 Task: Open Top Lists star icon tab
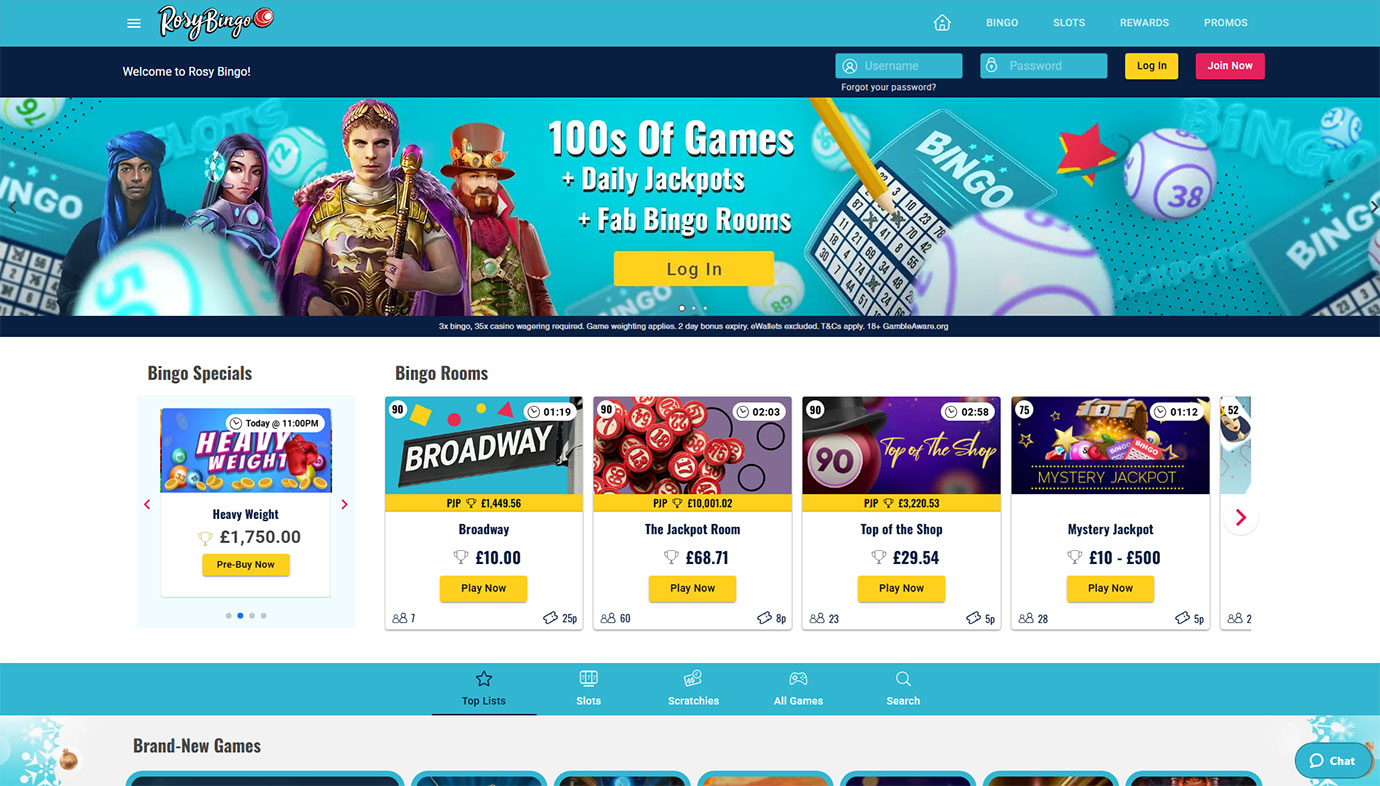[484, 679]
